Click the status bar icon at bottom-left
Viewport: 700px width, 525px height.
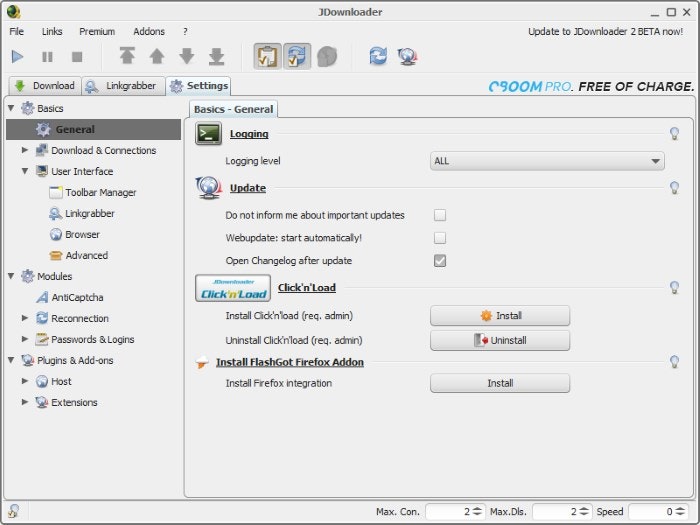pyautogui.click(x=13, y=511)
